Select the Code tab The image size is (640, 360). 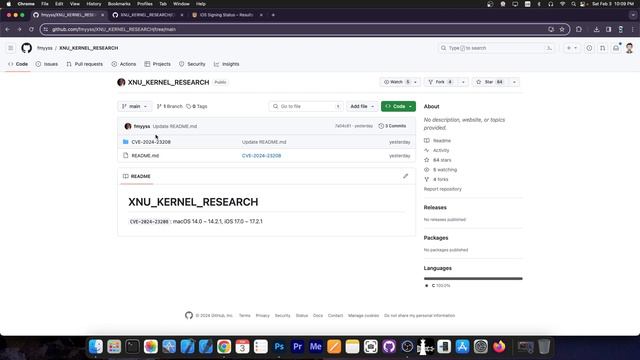[18, 64]
